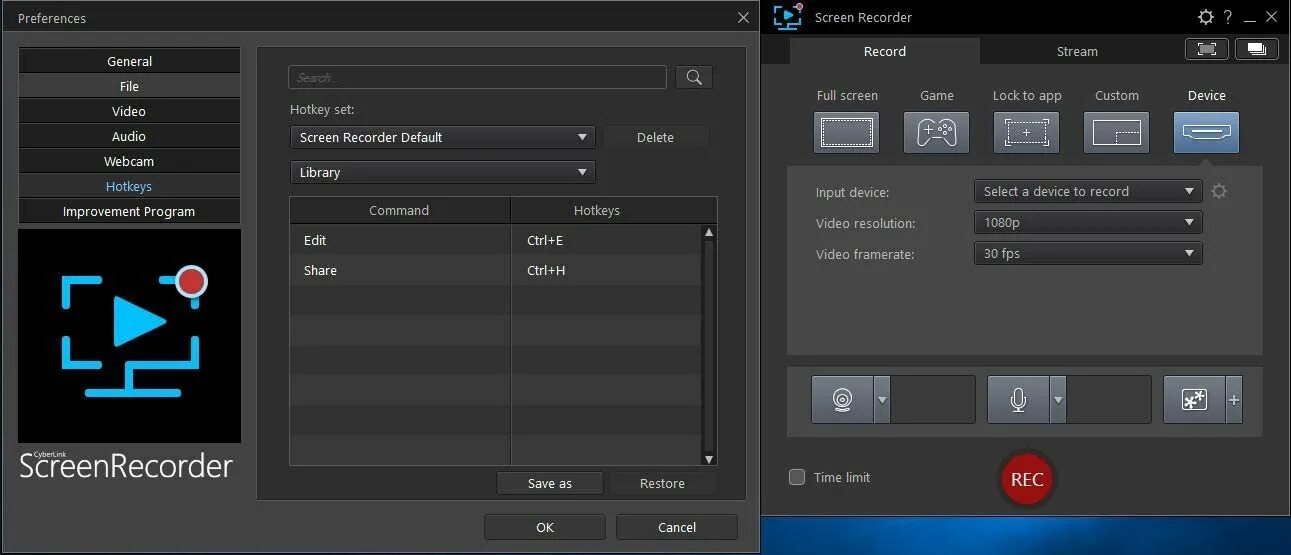Select Game recording mode icon

click(937, 132)
